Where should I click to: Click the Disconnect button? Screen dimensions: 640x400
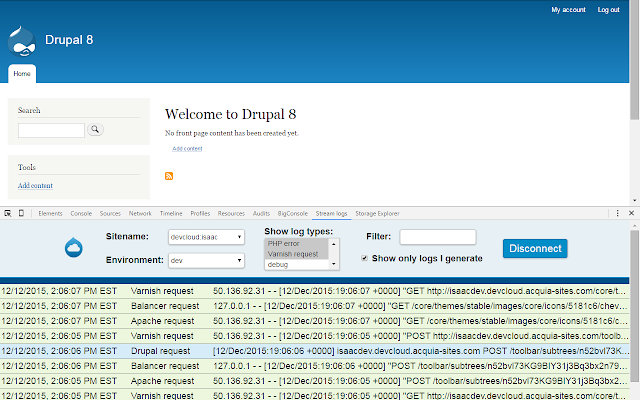point(535,248)
